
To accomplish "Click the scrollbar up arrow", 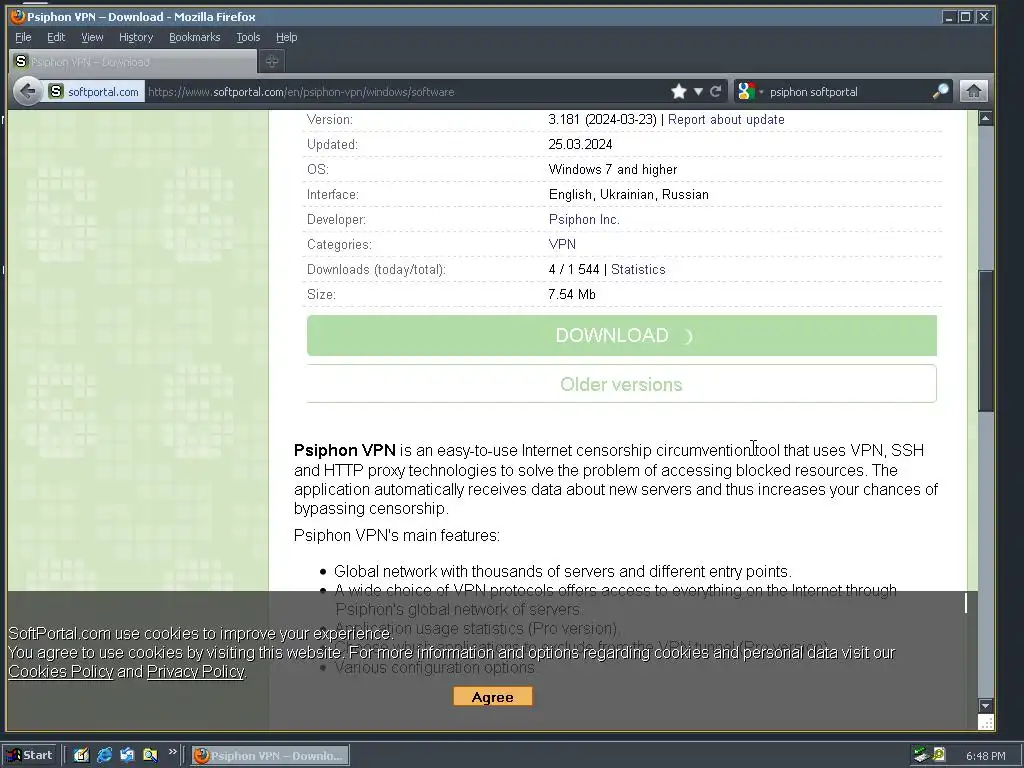I will [985, 118].
